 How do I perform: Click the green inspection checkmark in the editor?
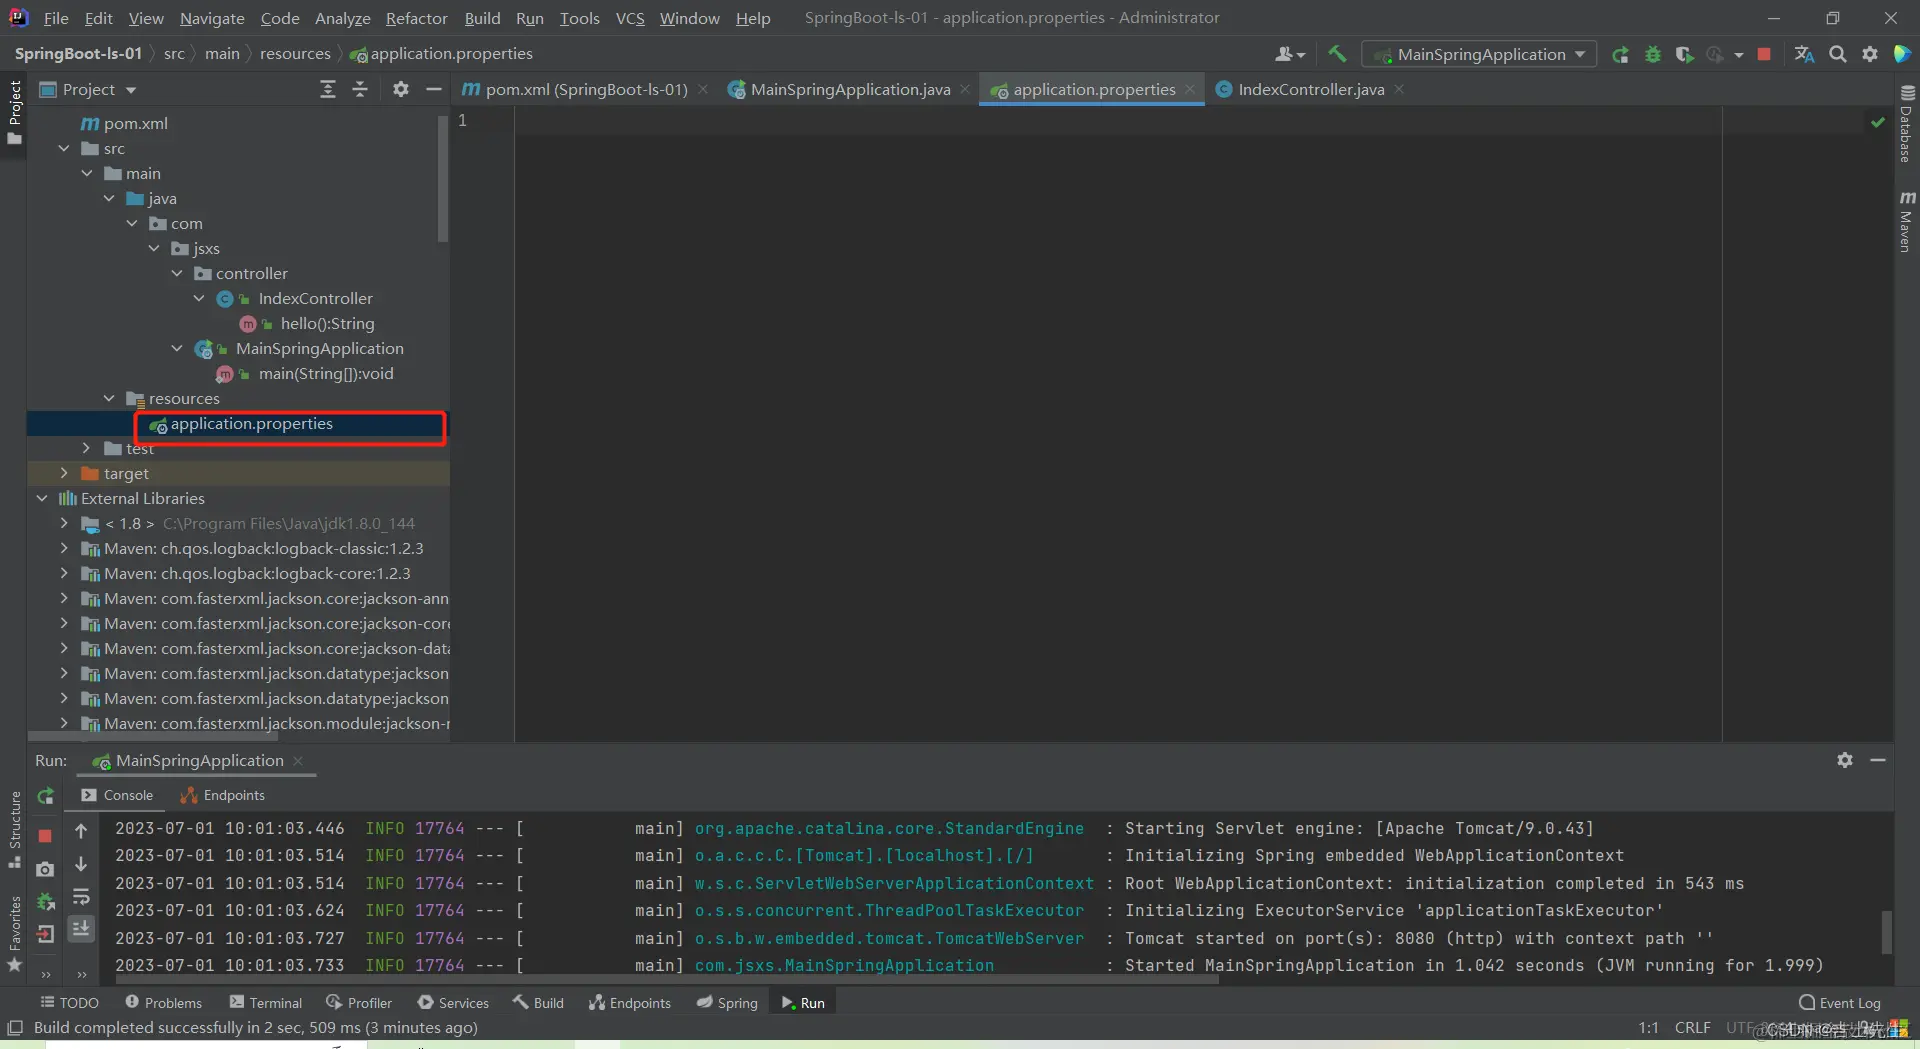[x=1878, y=122]
